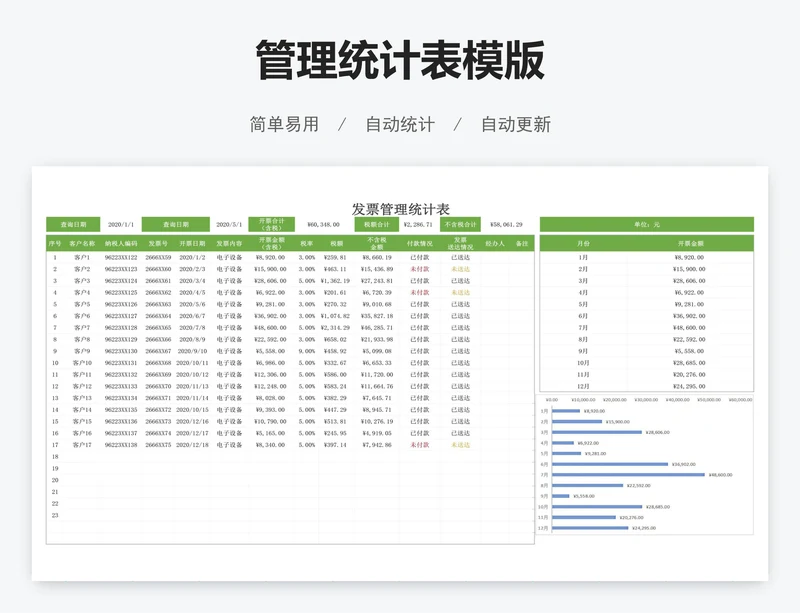Click the 管理统计表模版 page heading

pyautogui.click(x=400, y=60)
